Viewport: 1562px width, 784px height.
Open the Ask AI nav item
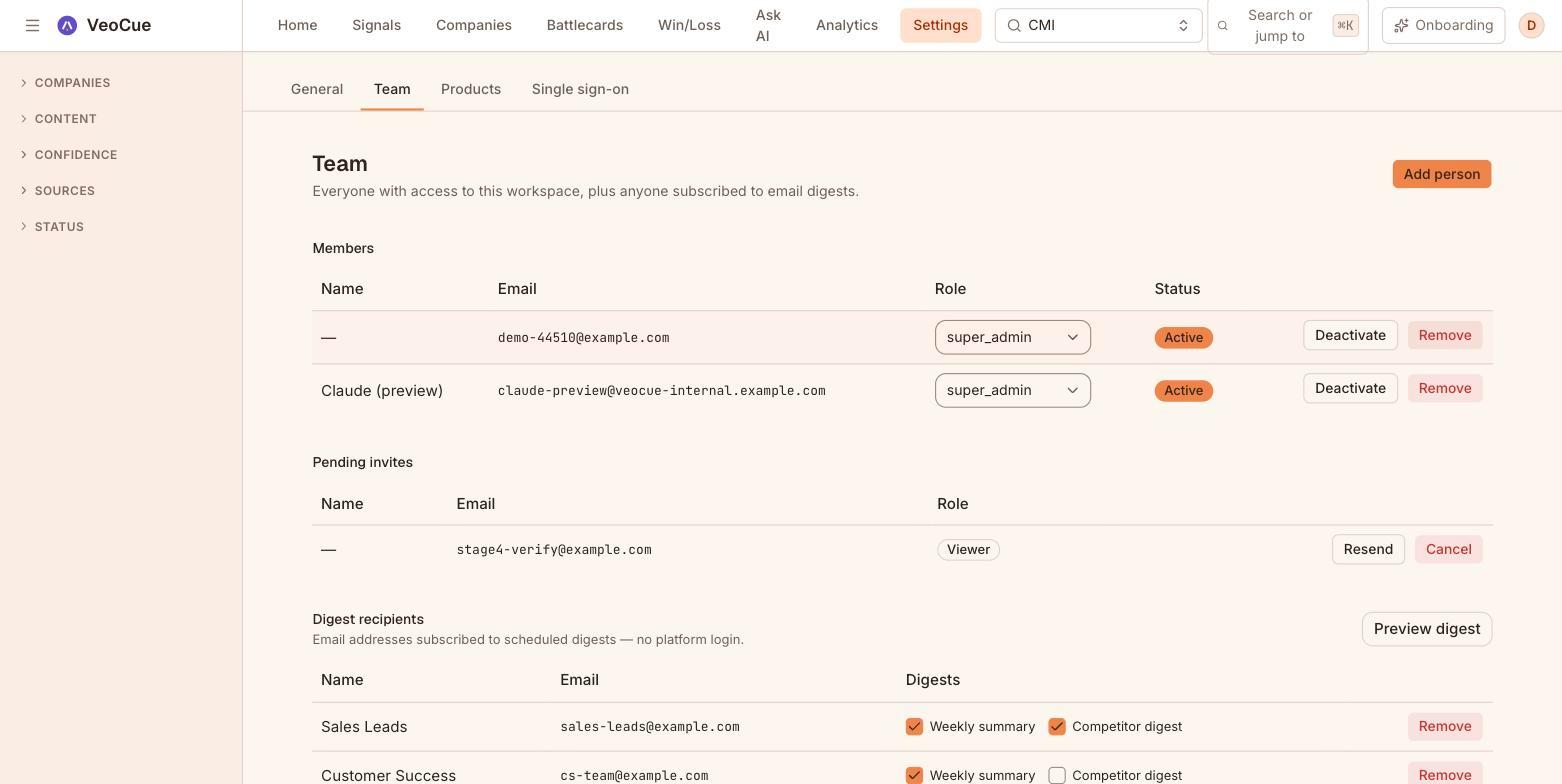[x=768, y=25]
